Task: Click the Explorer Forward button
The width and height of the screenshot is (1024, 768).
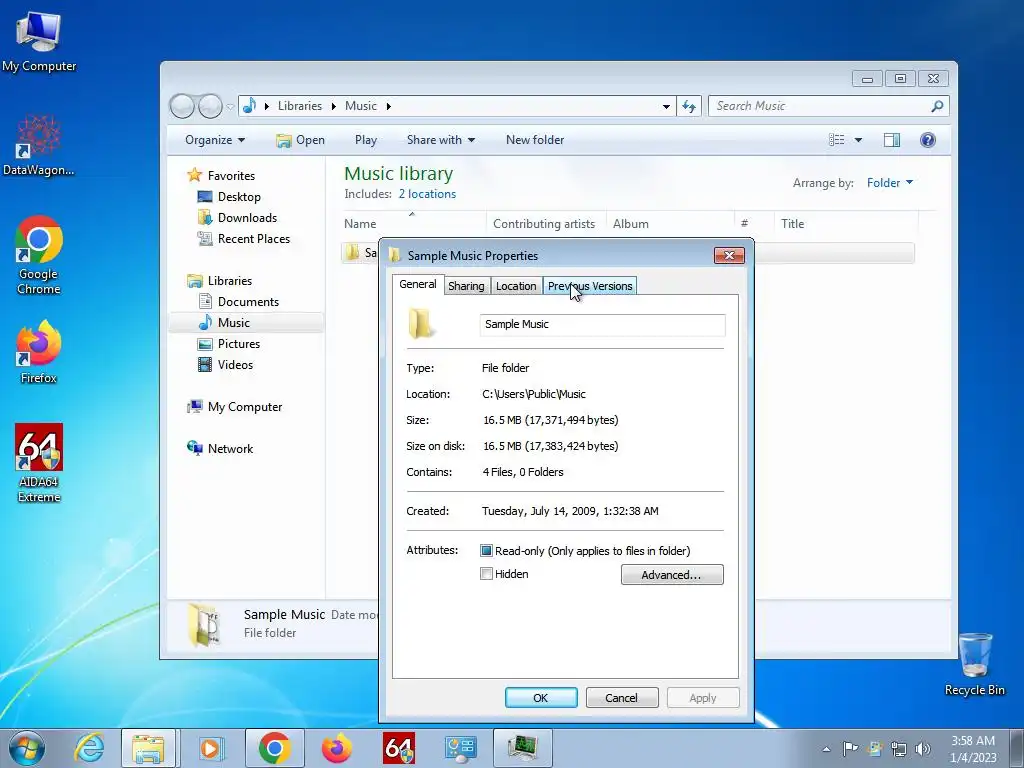Action: click(210, 106)
